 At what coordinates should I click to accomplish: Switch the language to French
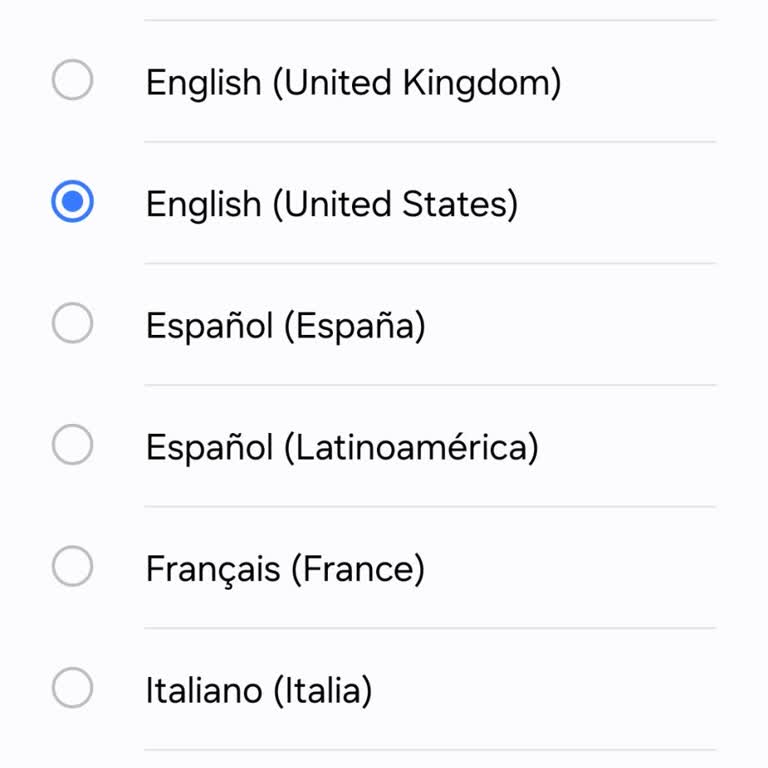coord(72,568)
